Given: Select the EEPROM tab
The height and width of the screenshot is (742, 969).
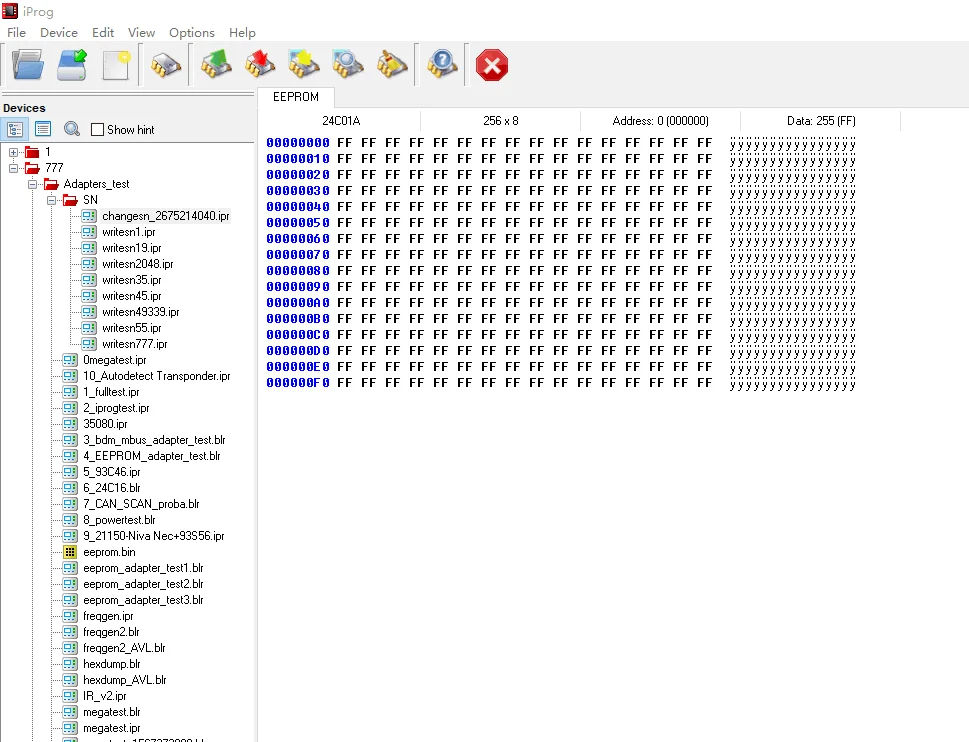Looking at the screenshot, I should 296,97.
